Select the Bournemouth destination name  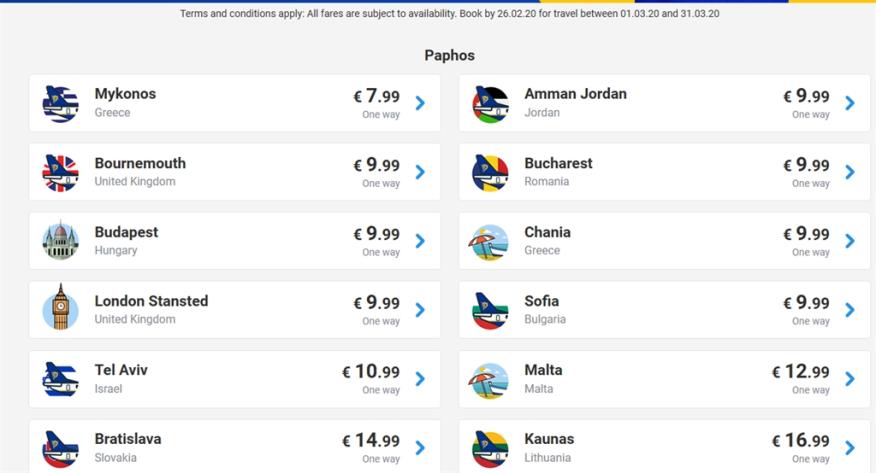click(140, 163)
